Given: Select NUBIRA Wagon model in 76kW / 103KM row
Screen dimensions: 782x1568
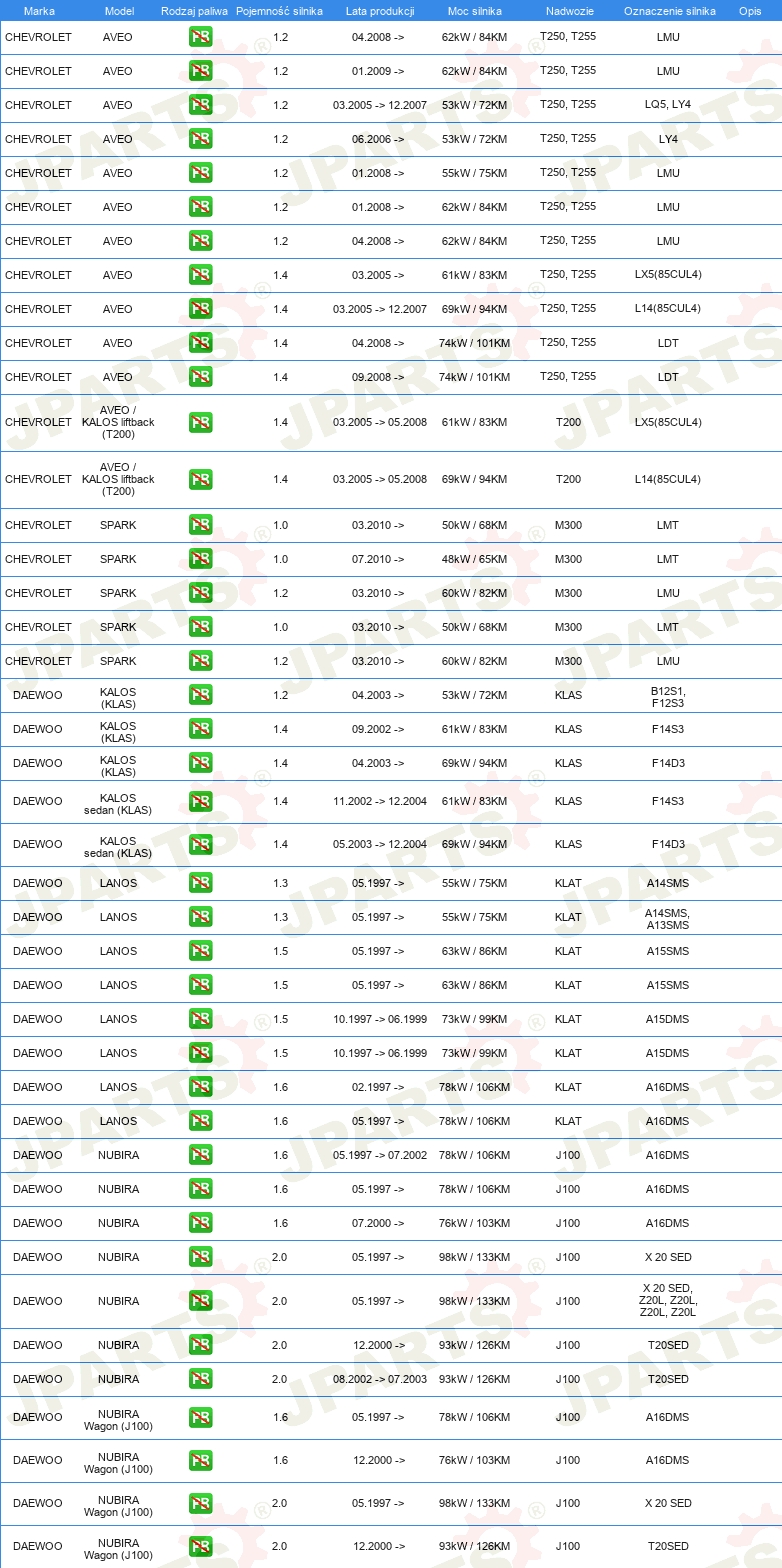Looking at the screenshot, I should pos(118,1463).
